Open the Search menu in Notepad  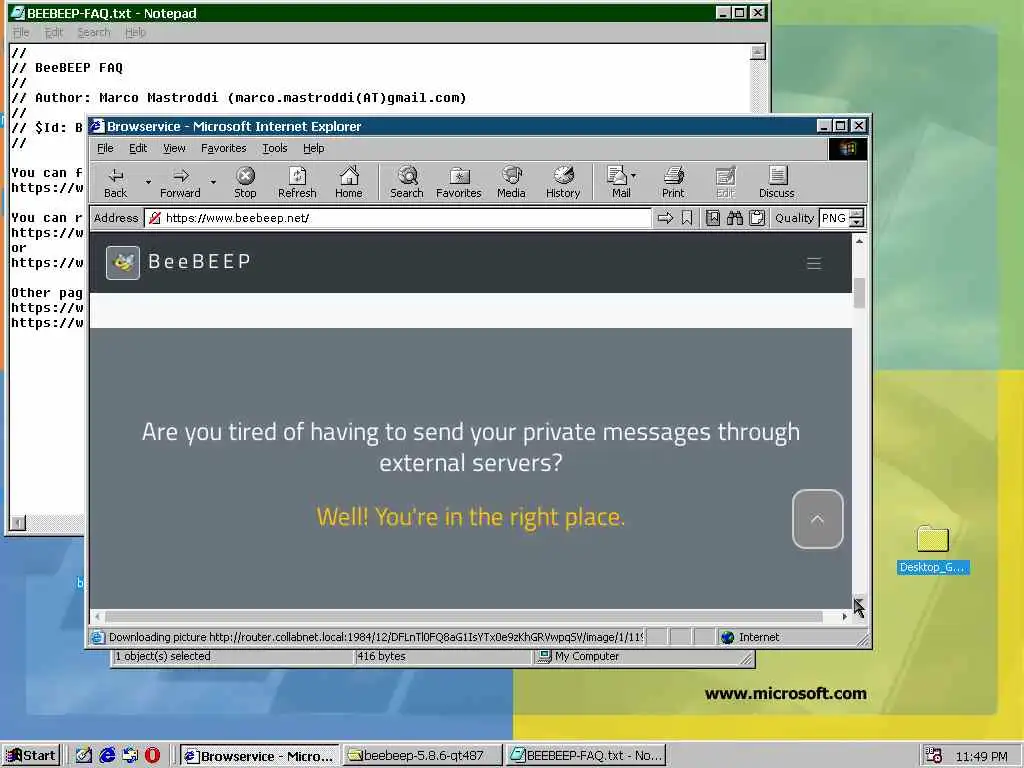94,32
